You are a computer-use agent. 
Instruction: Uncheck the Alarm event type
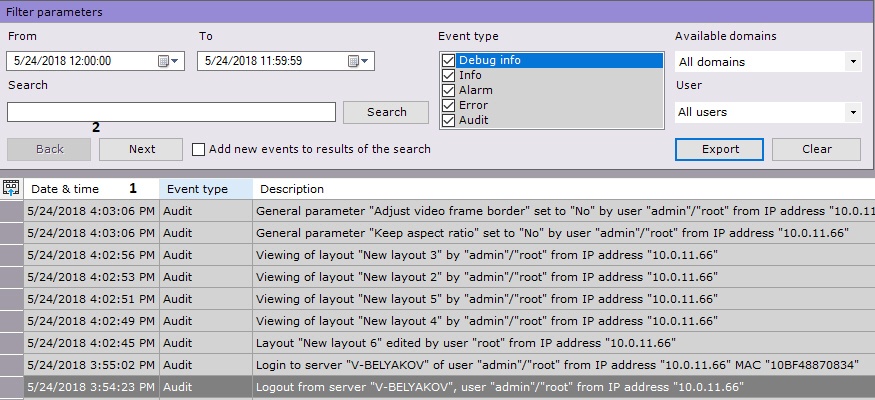[x=448, y=90]
